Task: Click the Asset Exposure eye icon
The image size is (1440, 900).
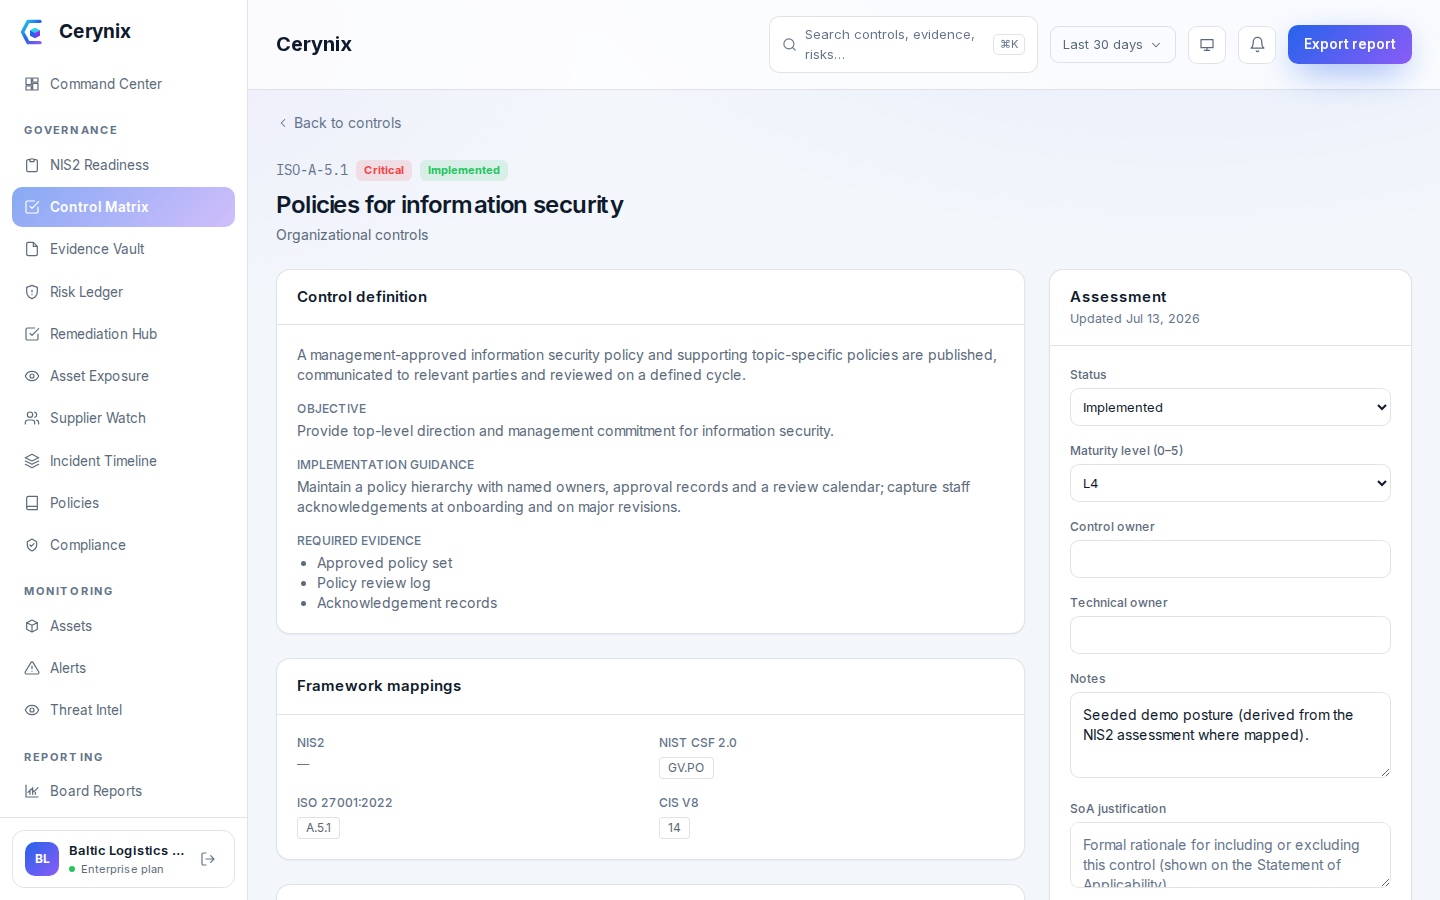Action: 32,376
